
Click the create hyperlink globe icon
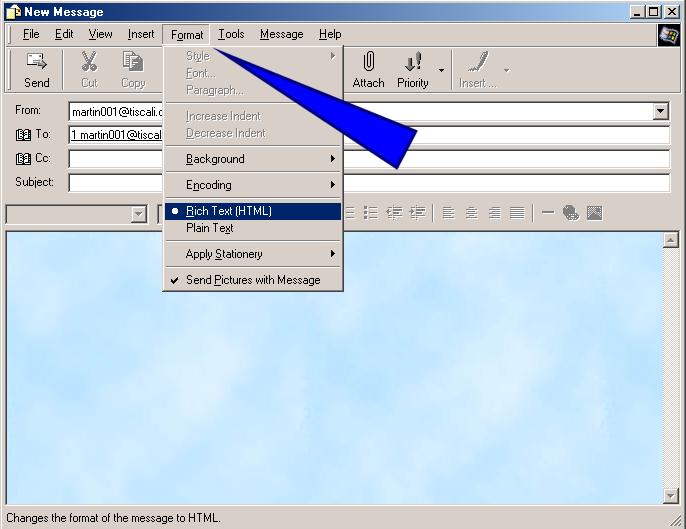point(571,213)
